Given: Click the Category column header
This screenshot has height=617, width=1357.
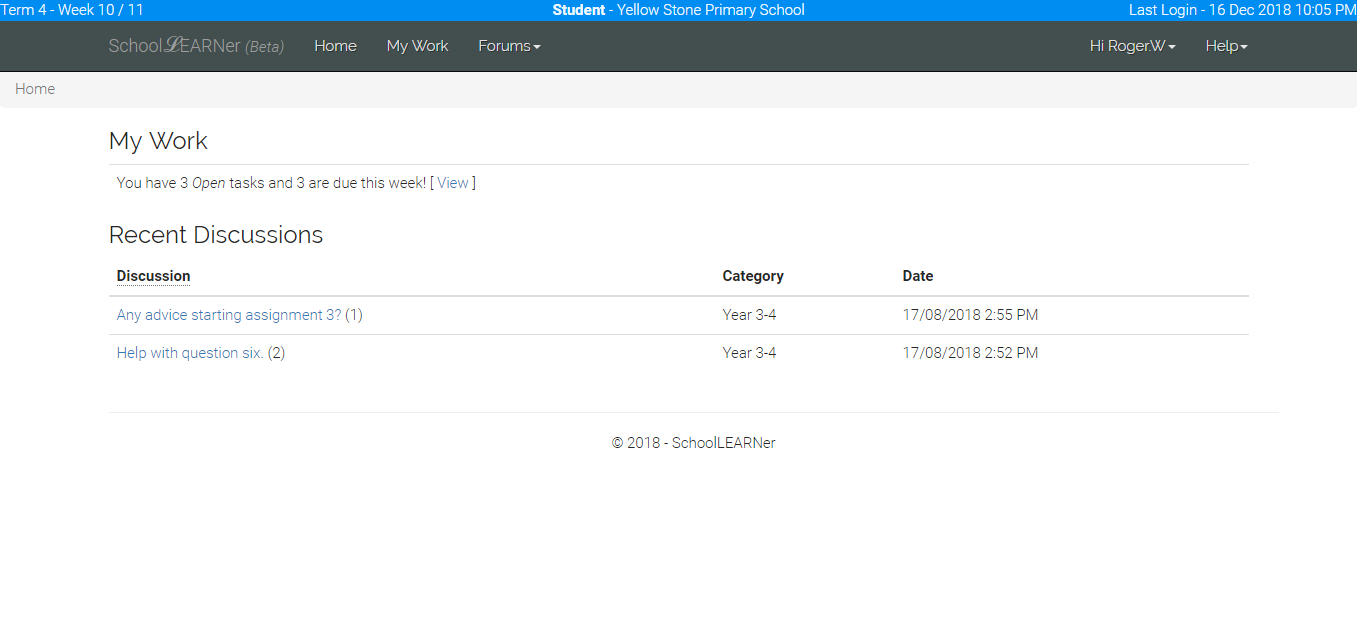Looking at the screenshot, I should pos(753,276).
